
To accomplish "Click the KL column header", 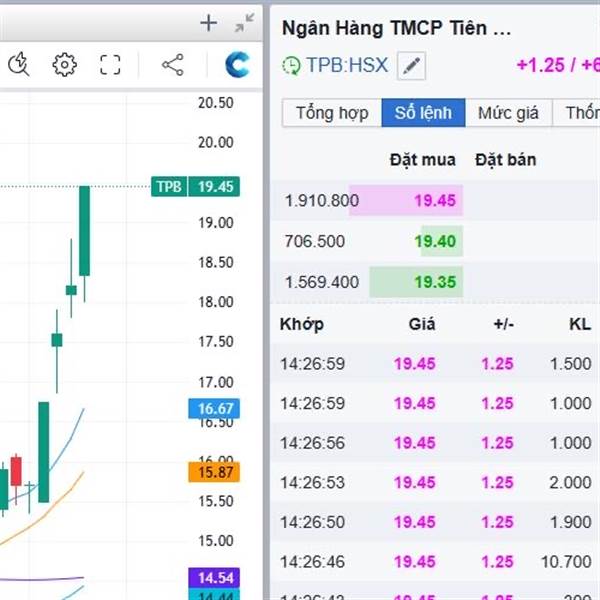I will [580, 324].
